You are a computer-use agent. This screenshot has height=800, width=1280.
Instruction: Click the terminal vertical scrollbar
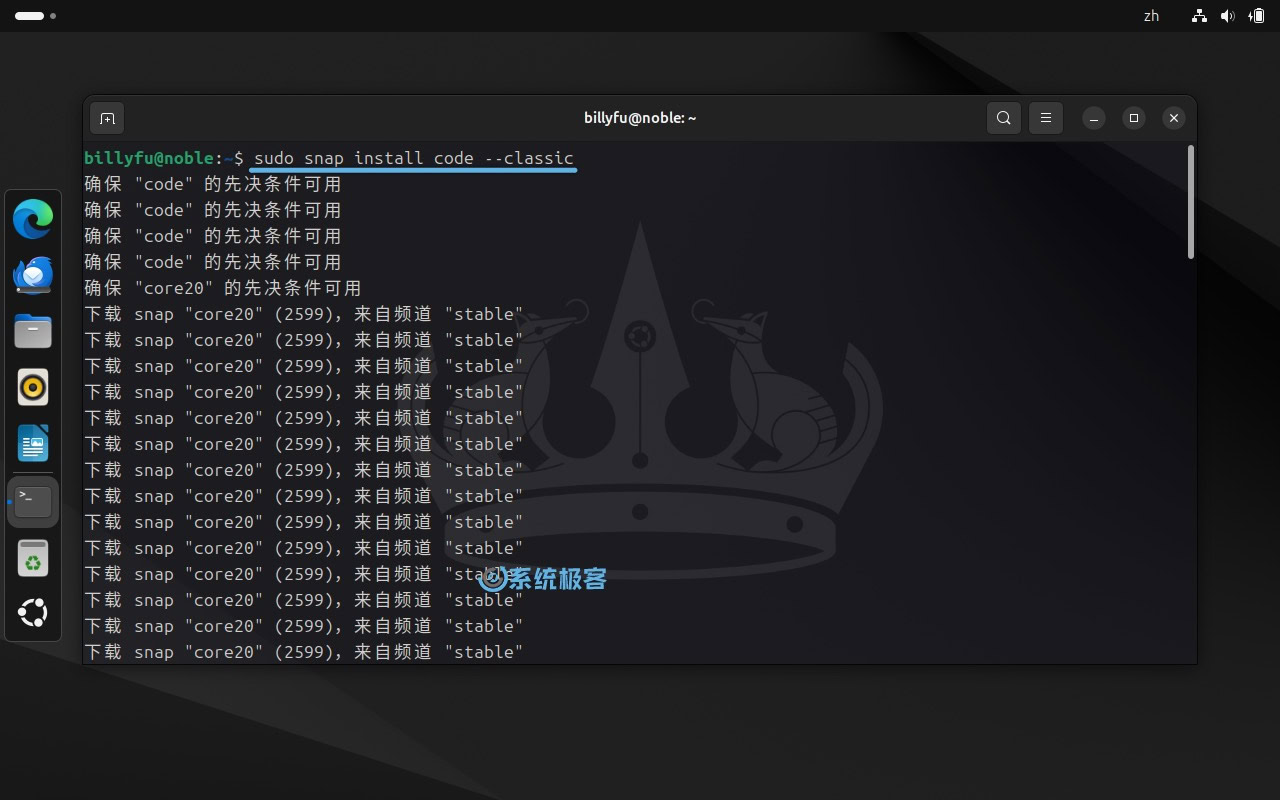pyautogui.click(x=1190, y=202)
